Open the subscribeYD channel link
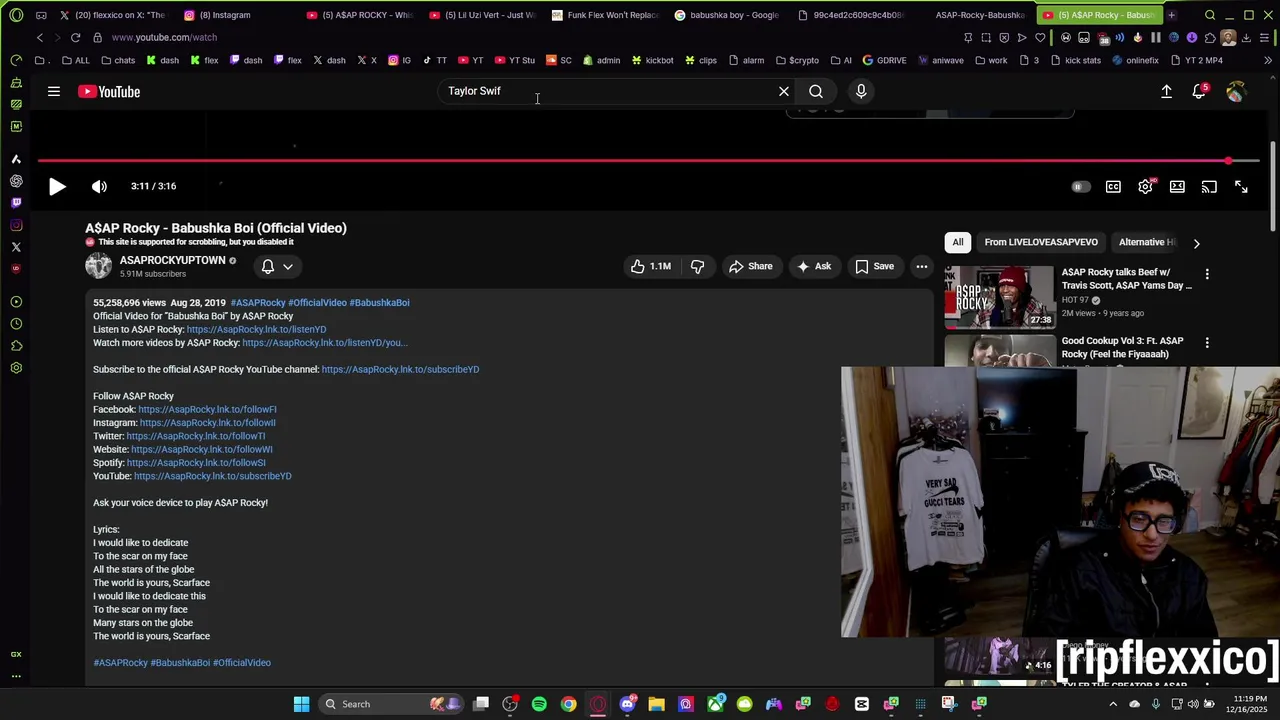 (400, 369)
